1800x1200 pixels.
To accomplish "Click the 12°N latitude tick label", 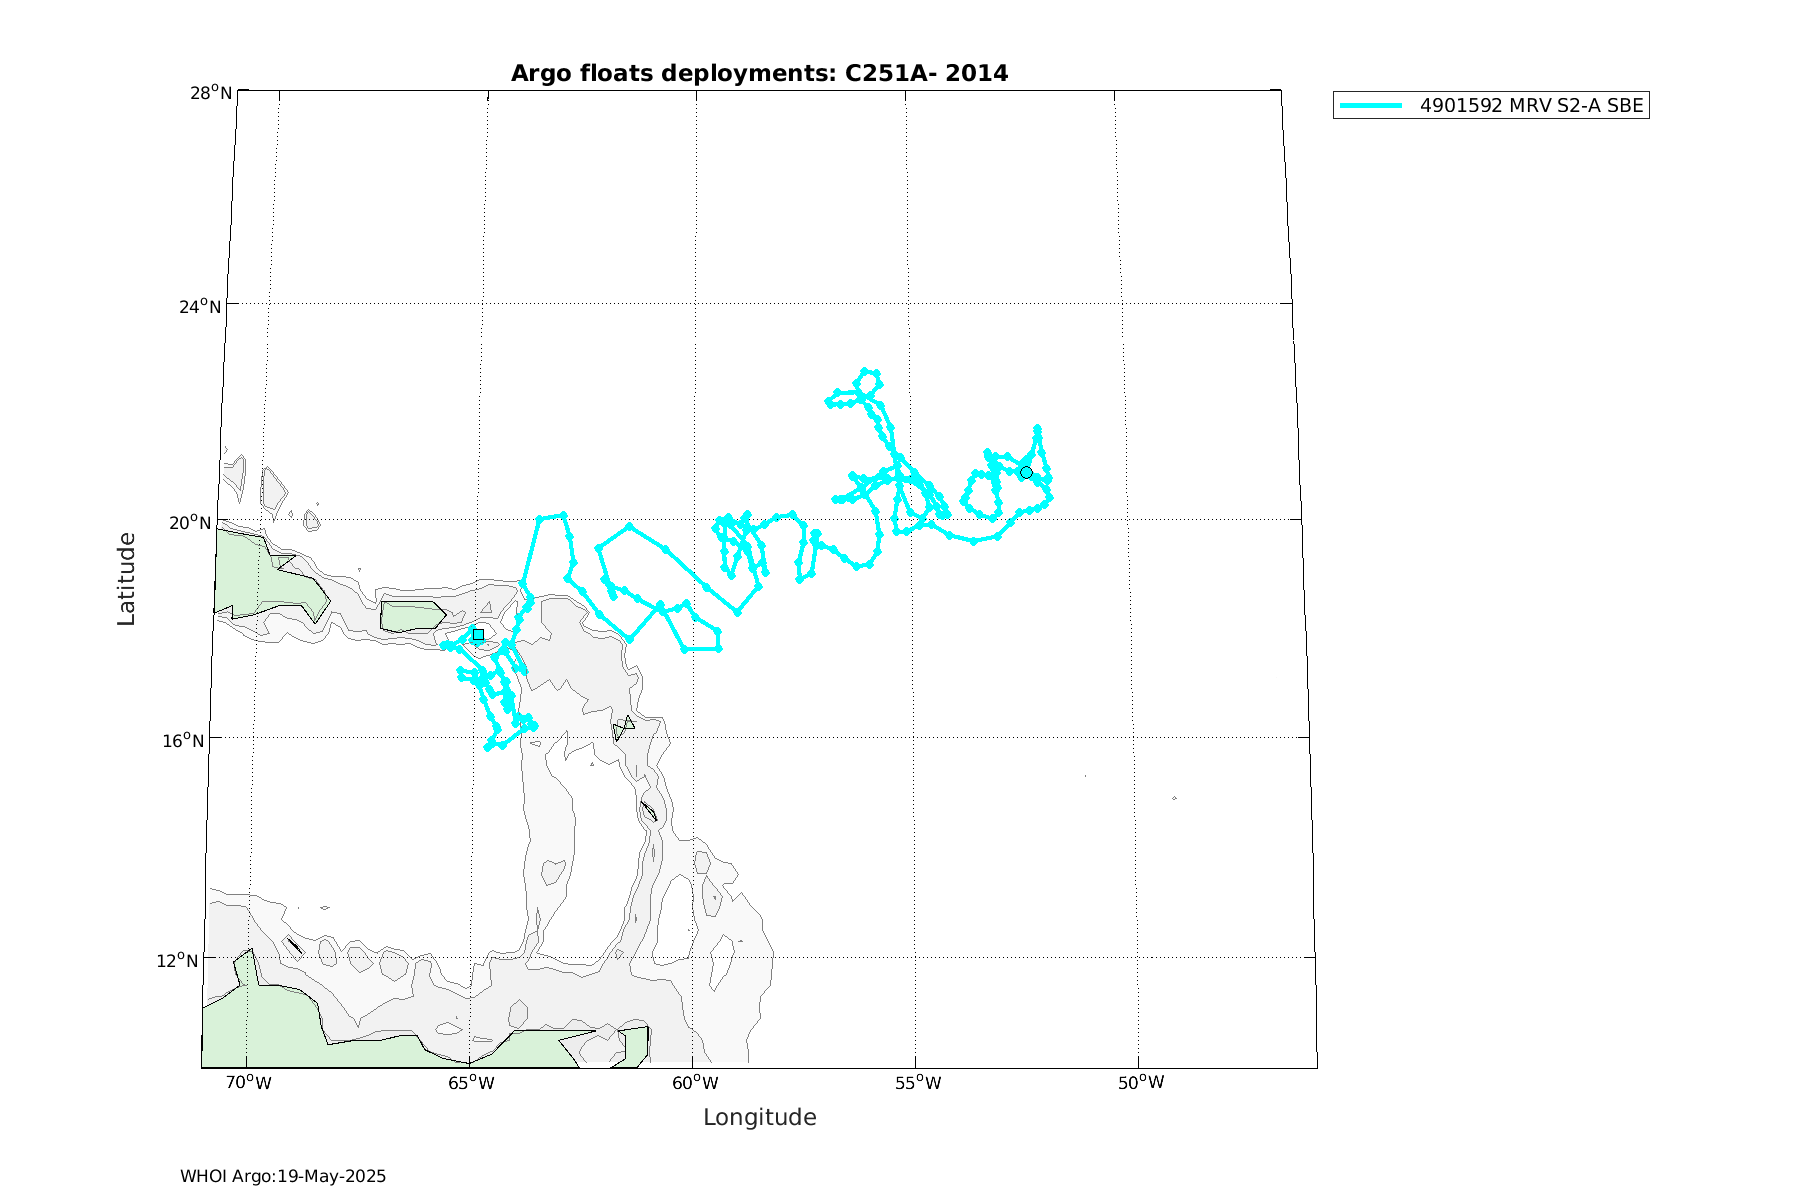I will tap(177, 960).
